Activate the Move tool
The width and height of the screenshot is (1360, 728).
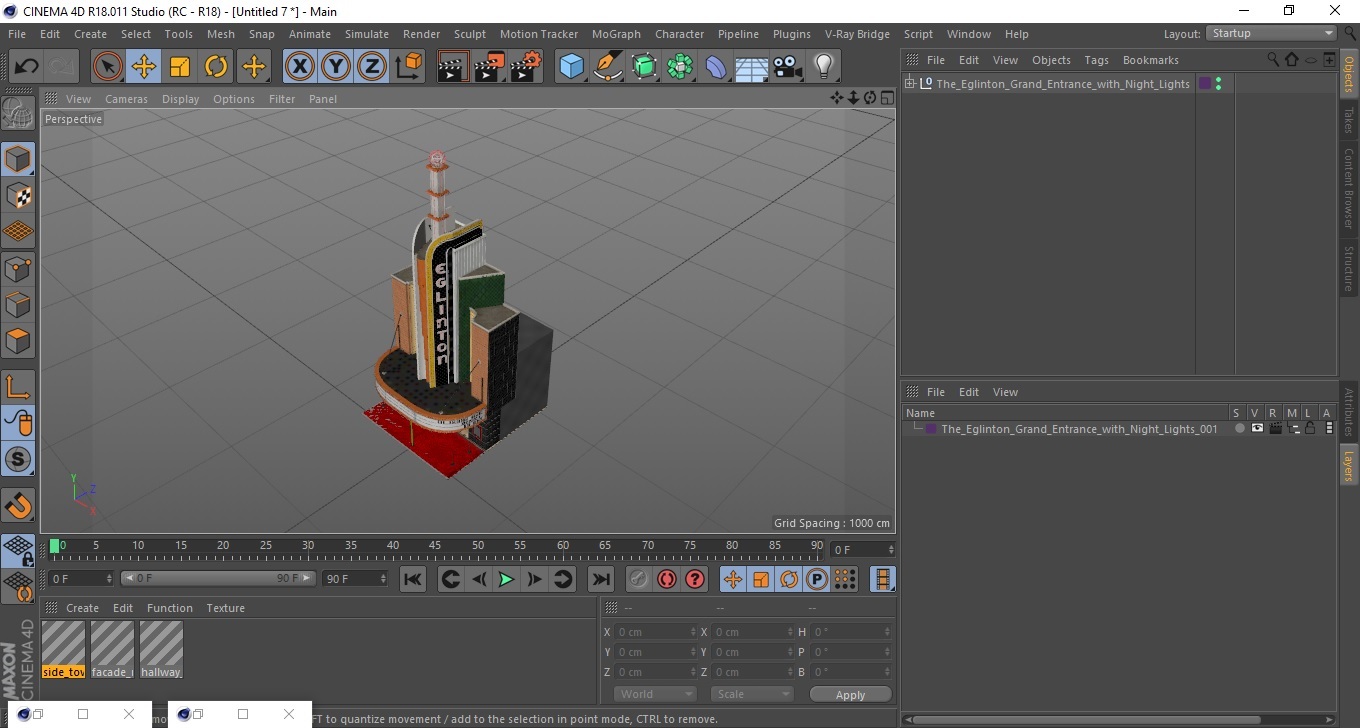pyautogui.click(x=144, y=67)
